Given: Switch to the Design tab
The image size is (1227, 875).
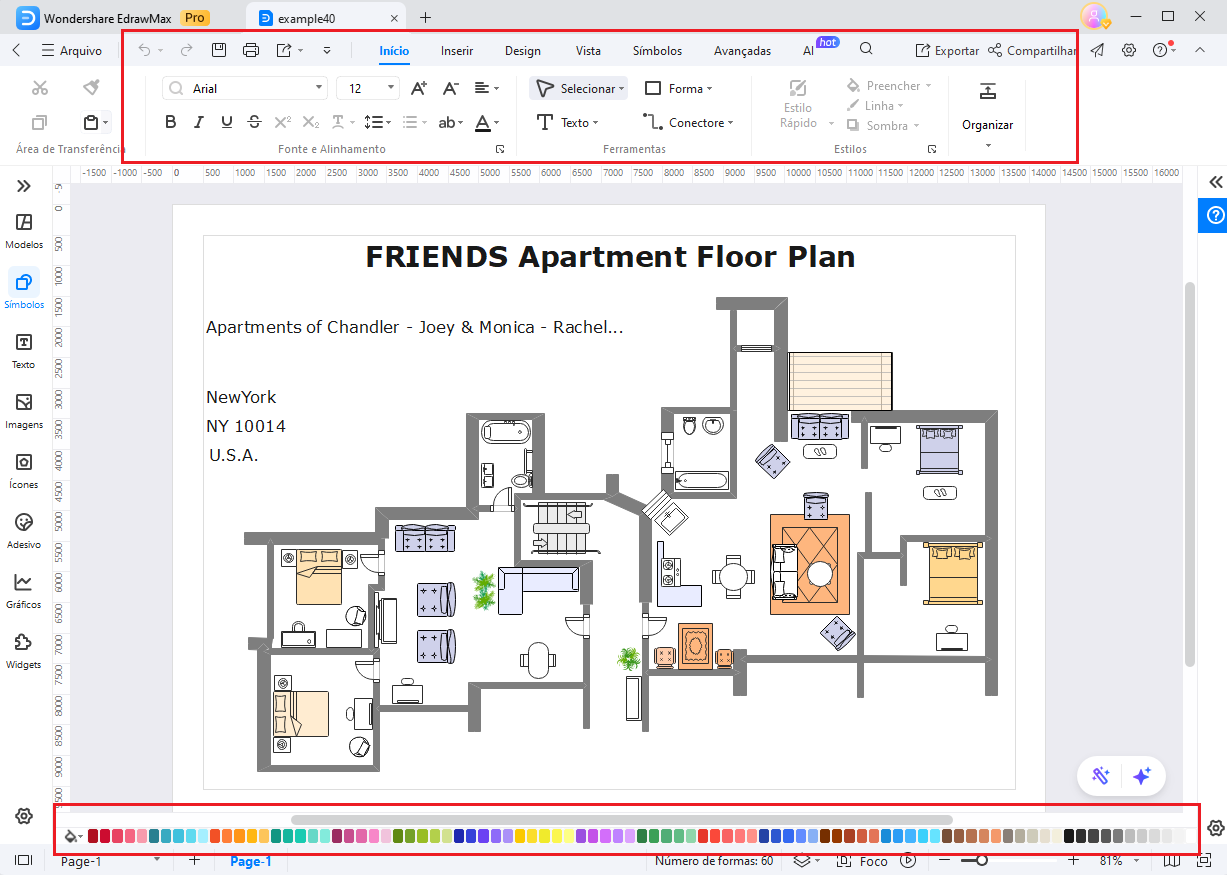Looking at the screenshot, I should 523,51.
